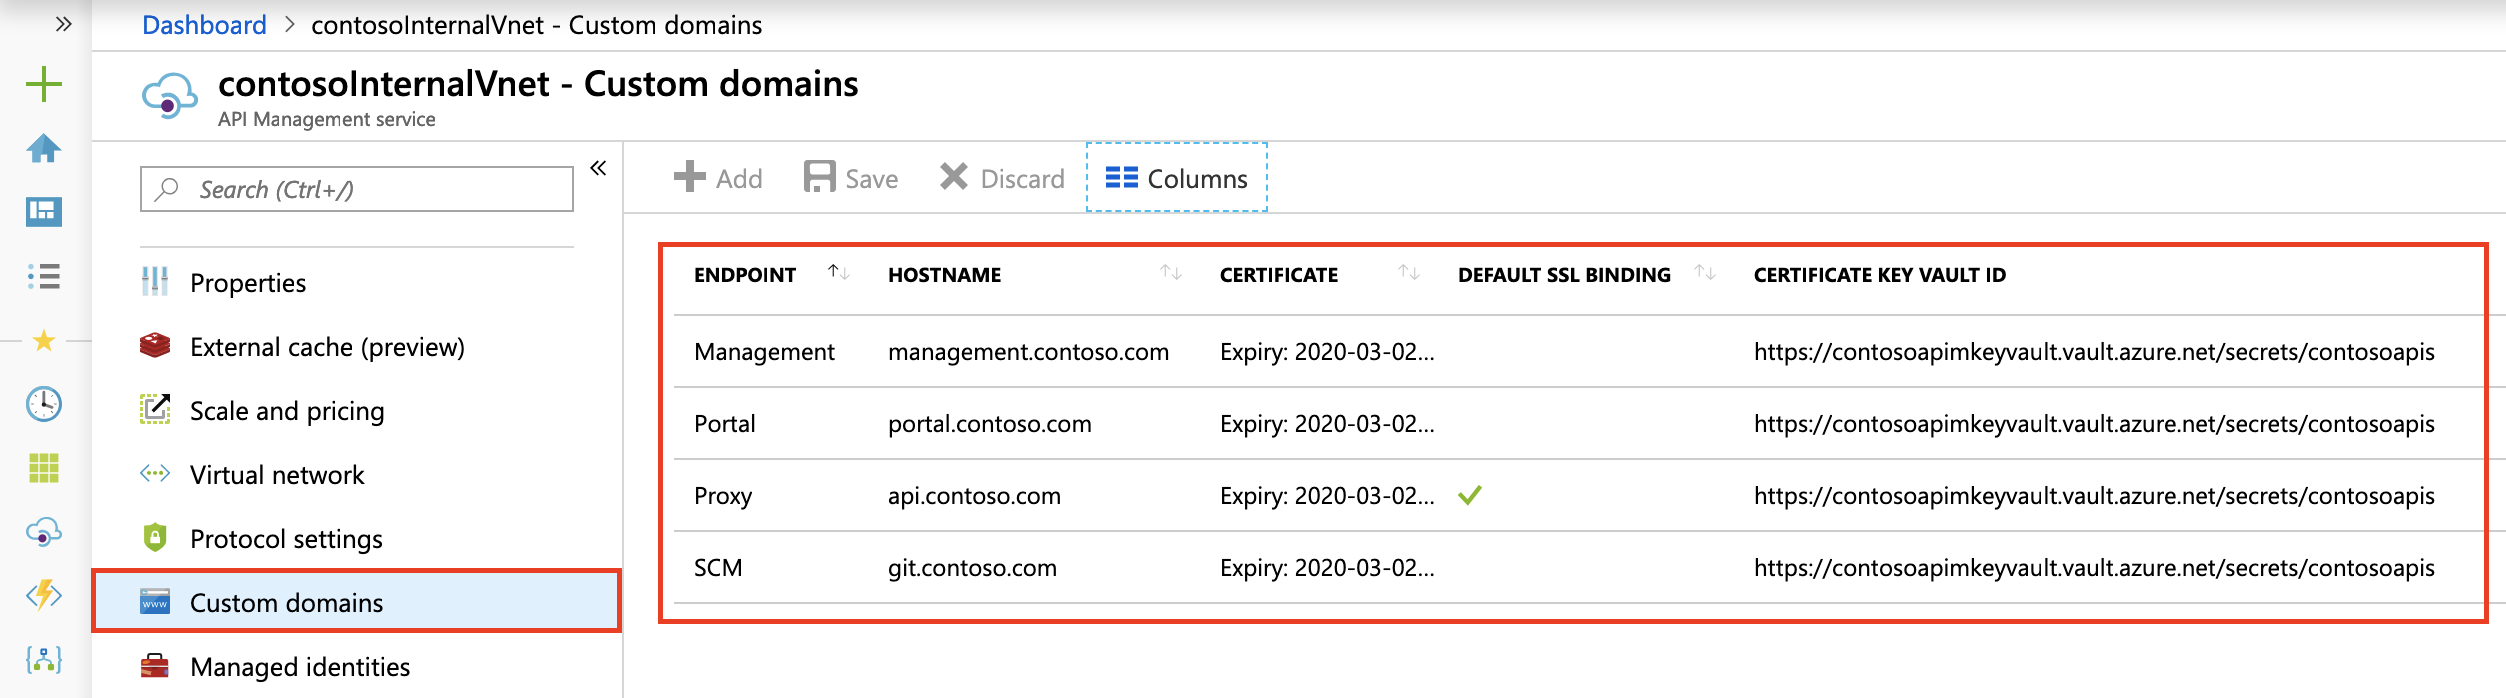Click the Discard button in toolbar

tap(1003, 178)
